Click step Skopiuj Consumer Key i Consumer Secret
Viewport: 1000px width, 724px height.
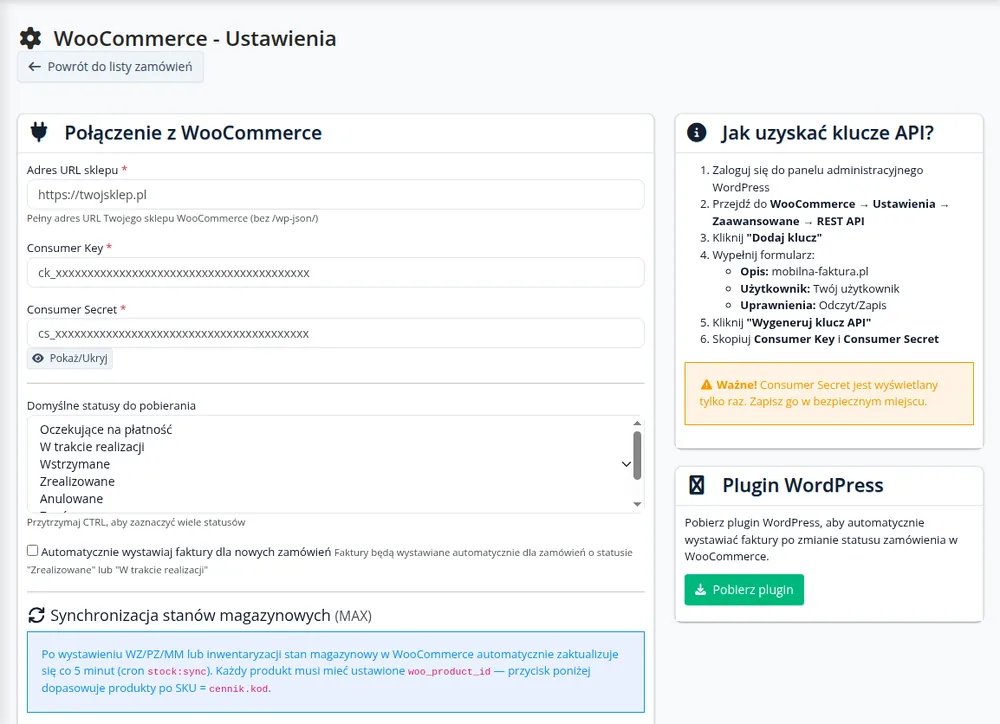(x=825, y=339)
